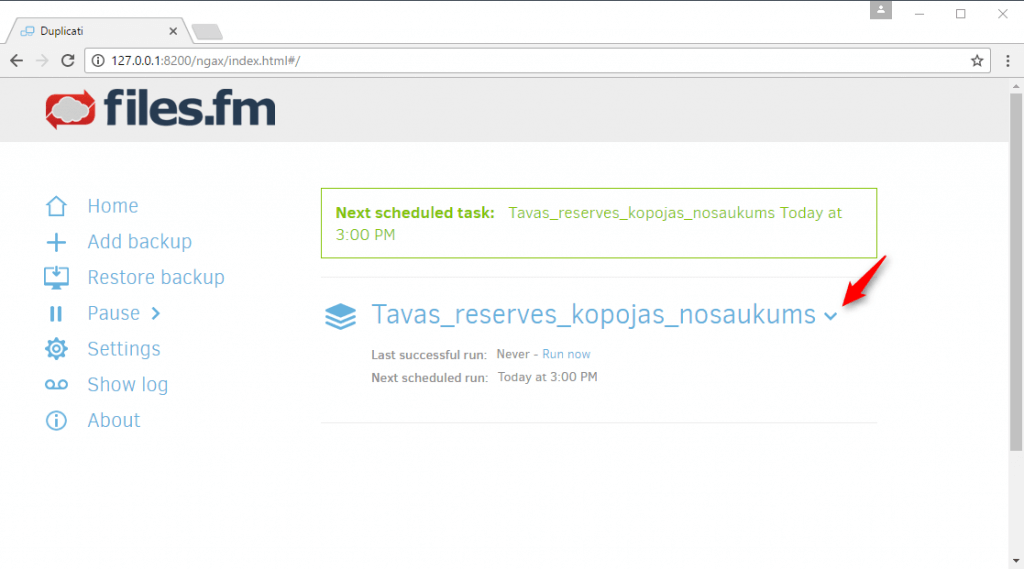Click the Settings gear icon
This screenshot has height=569, width=1024.
coord(56,349)
